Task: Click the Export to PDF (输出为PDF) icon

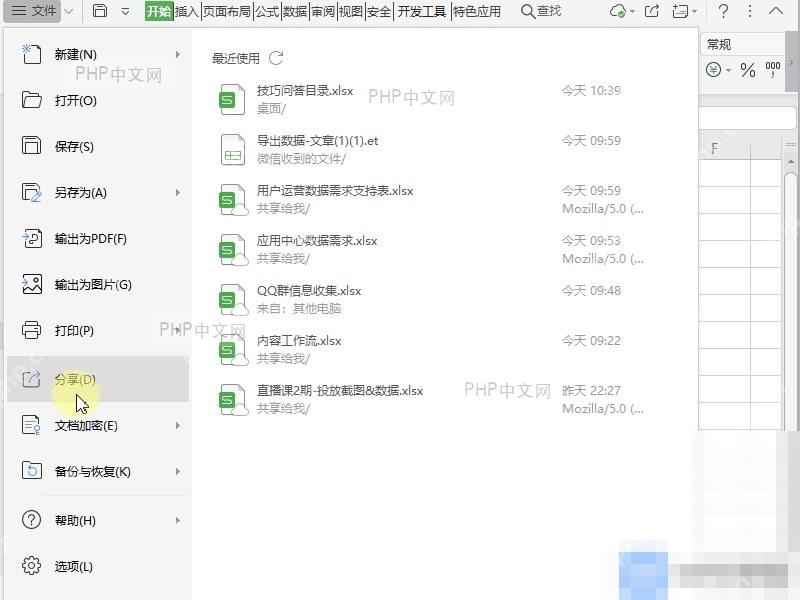Action: point(31,238)
